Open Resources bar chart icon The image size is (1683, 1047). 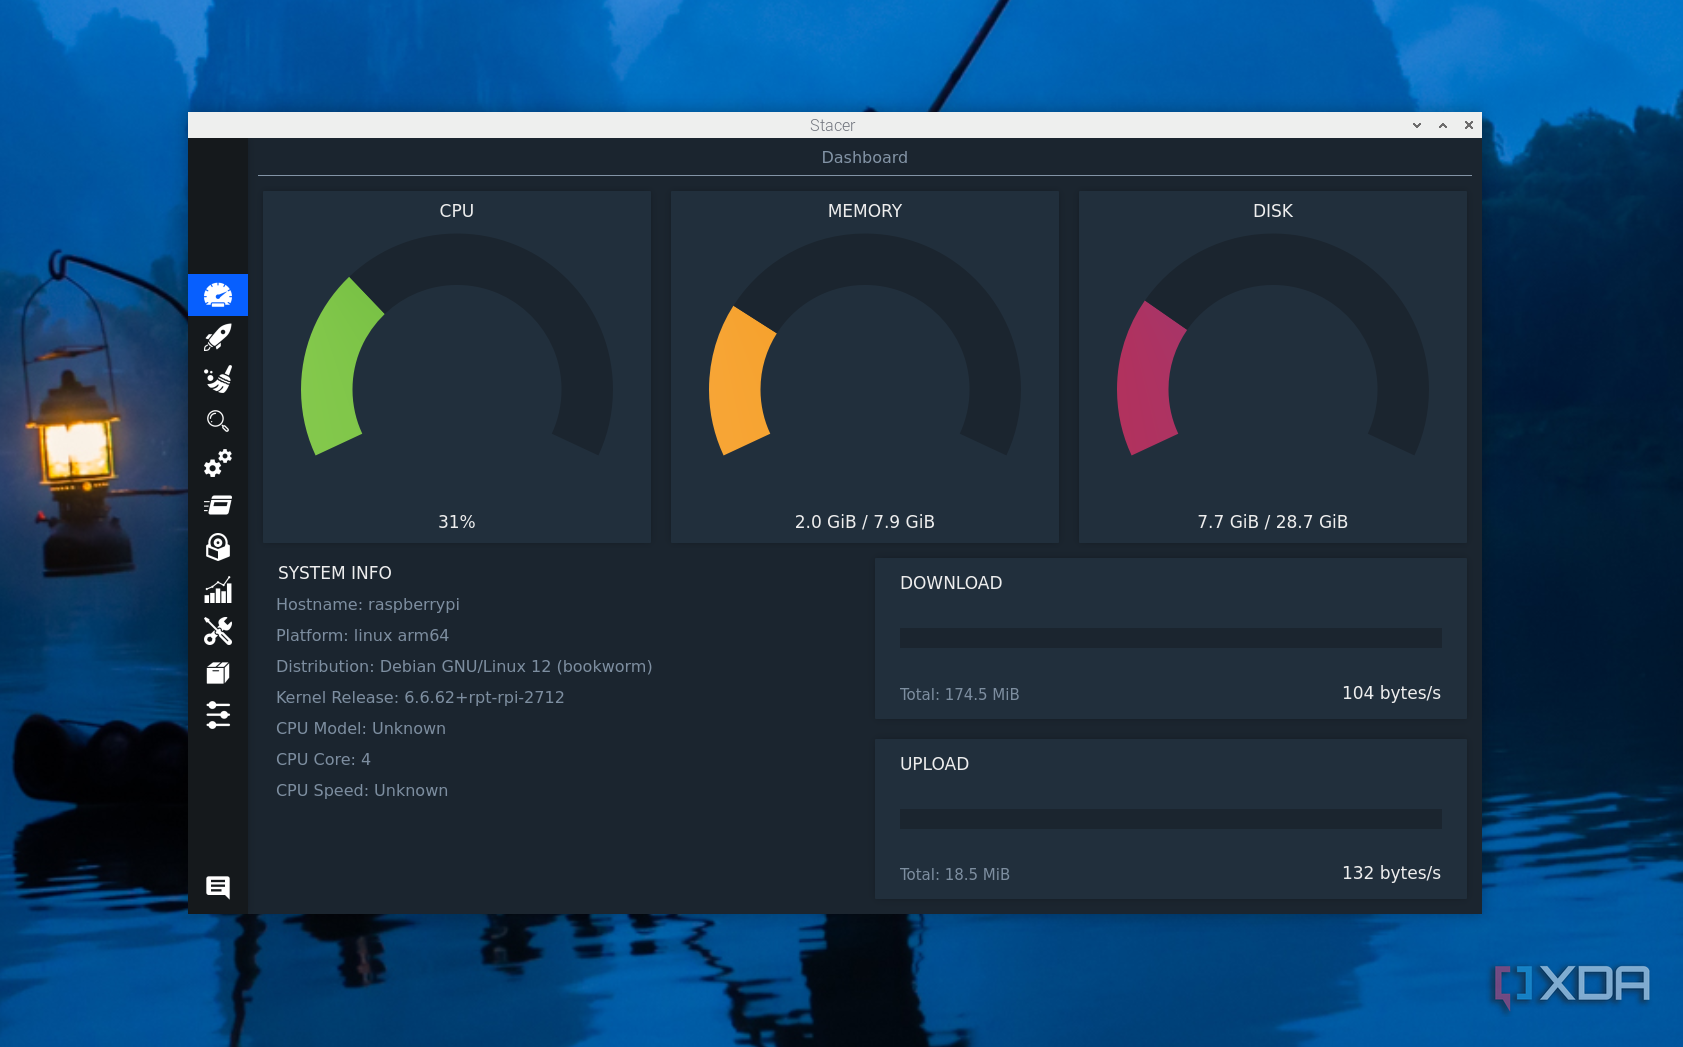218,590
